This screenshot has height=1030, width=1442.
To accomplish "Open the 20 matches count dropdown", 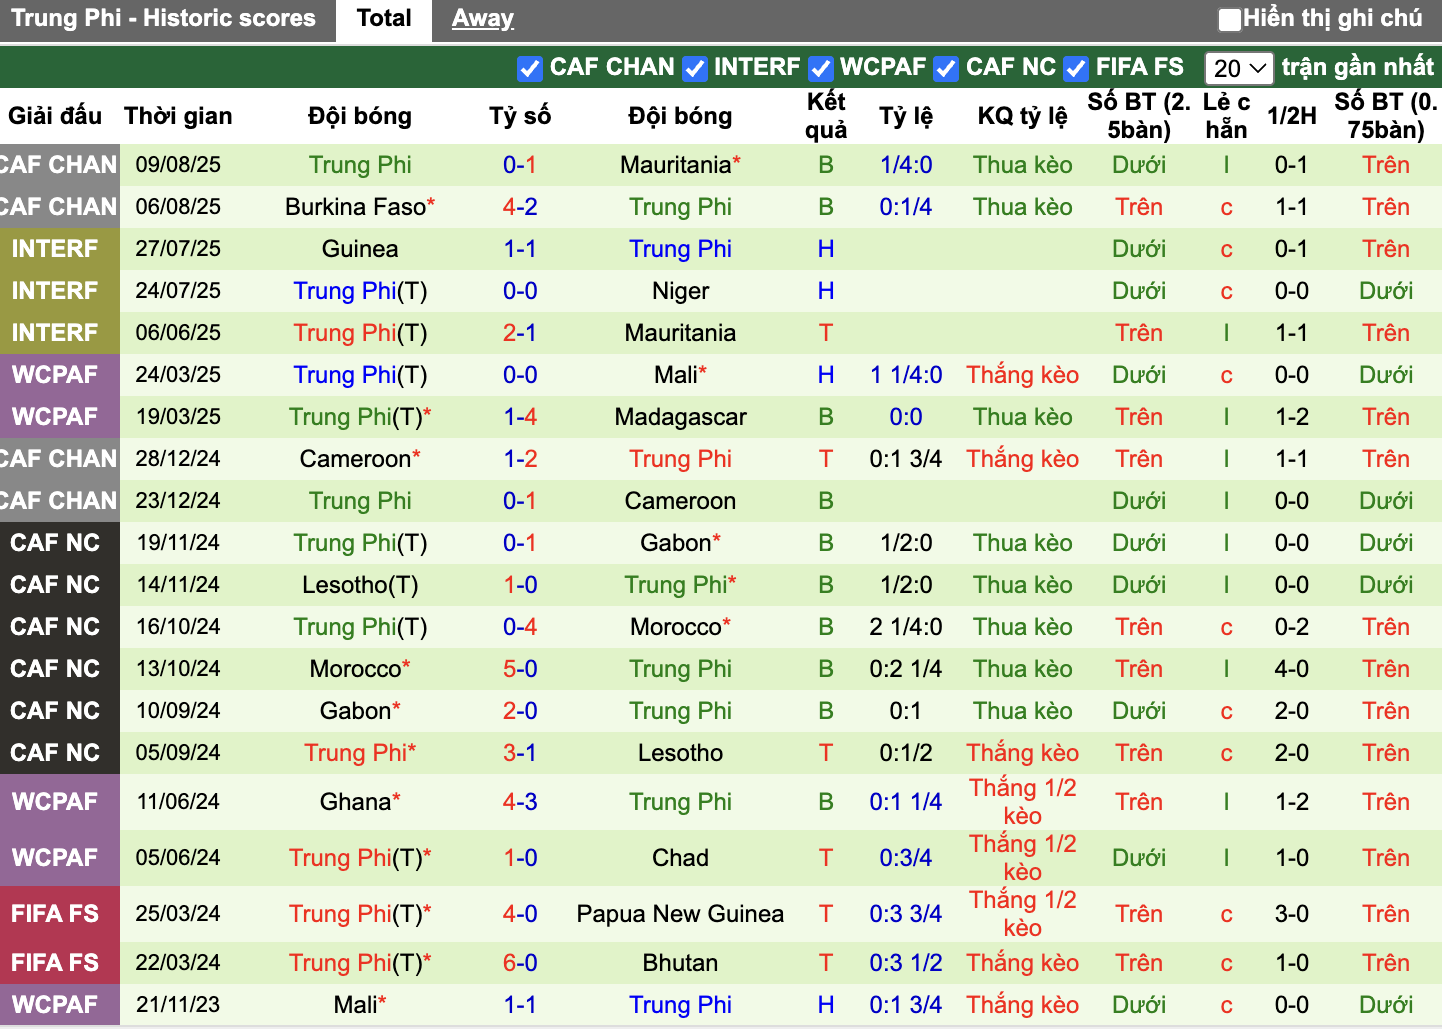I will tap(1239, 68).
